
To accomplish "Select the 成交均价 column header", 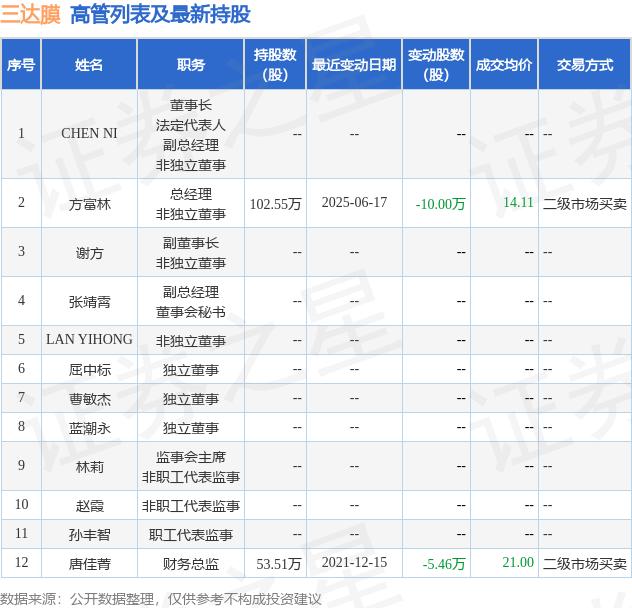I will point(504,65).
